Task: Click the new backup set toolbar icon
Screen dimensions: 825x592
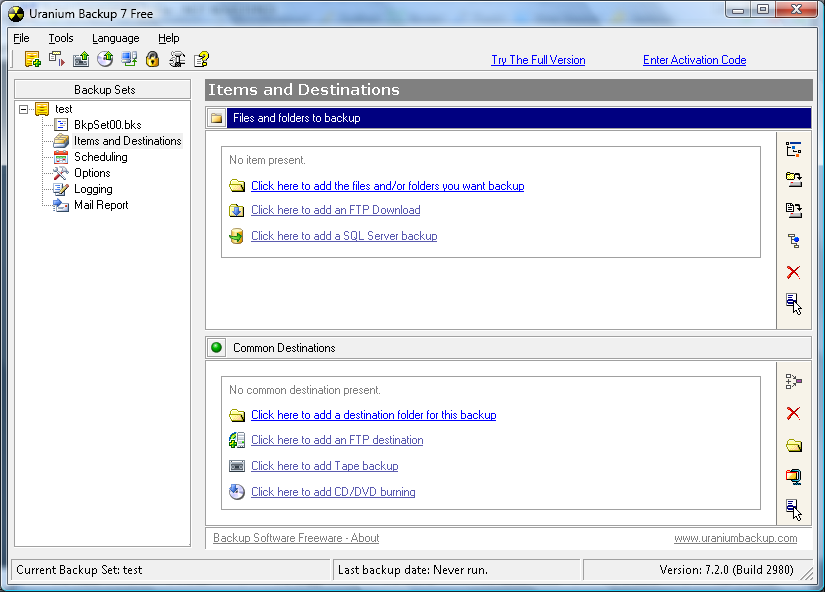Action: click(33, 59)
